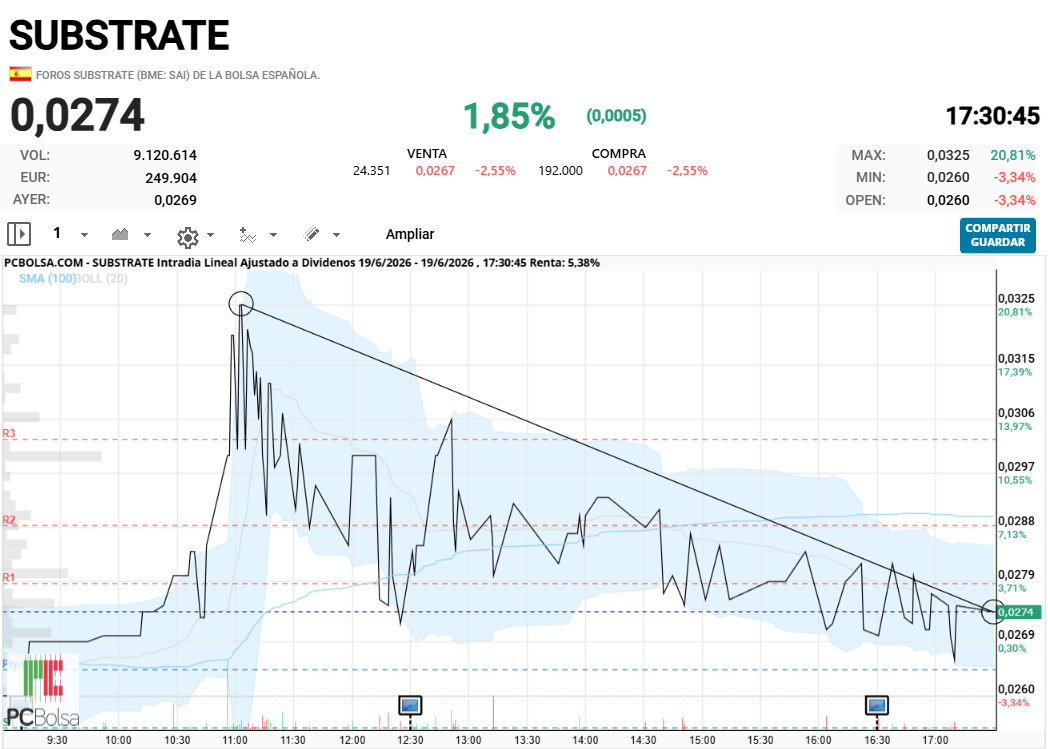This screenshot has width=1048, height=749.
Task: Click the COMPARTIR GUARDAR button
Action: [x=997, y=235]
